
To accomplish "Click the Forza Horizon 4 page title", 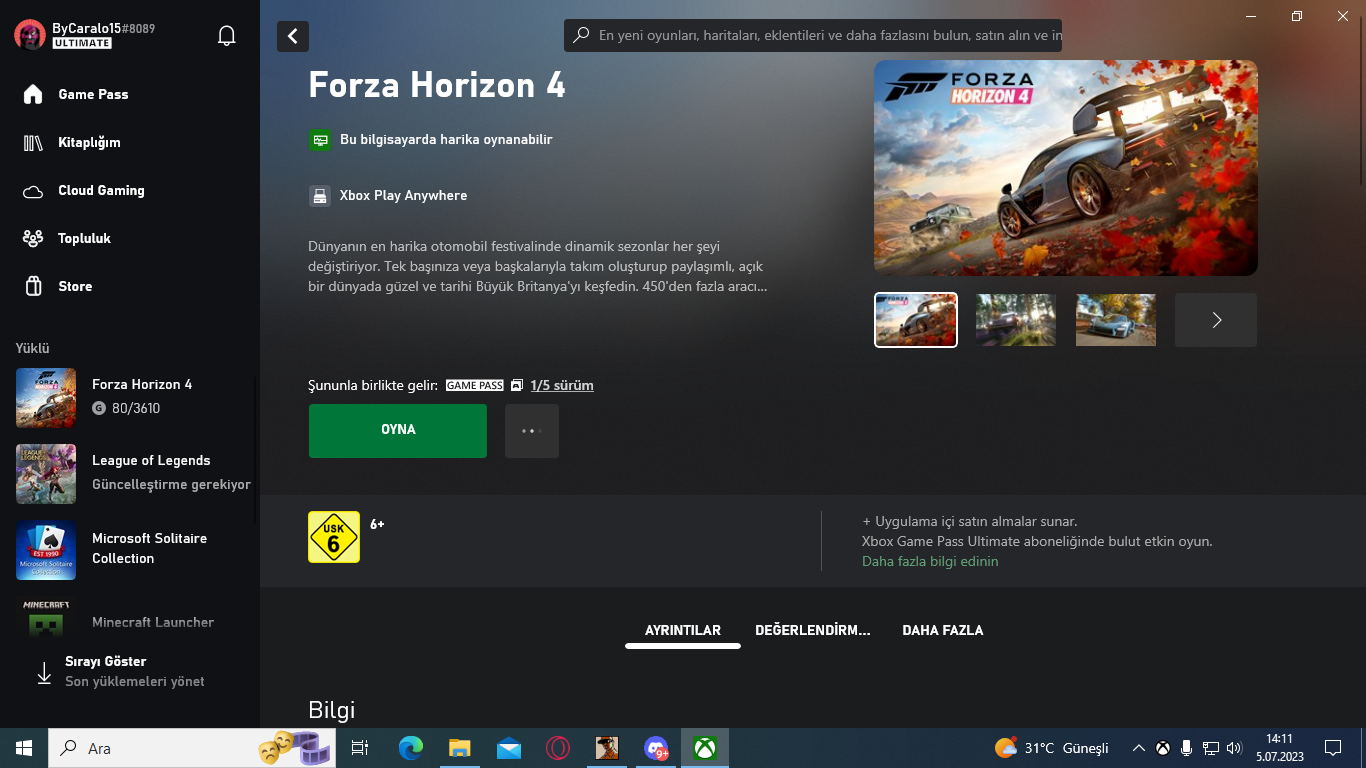I will tap(437, 85).
